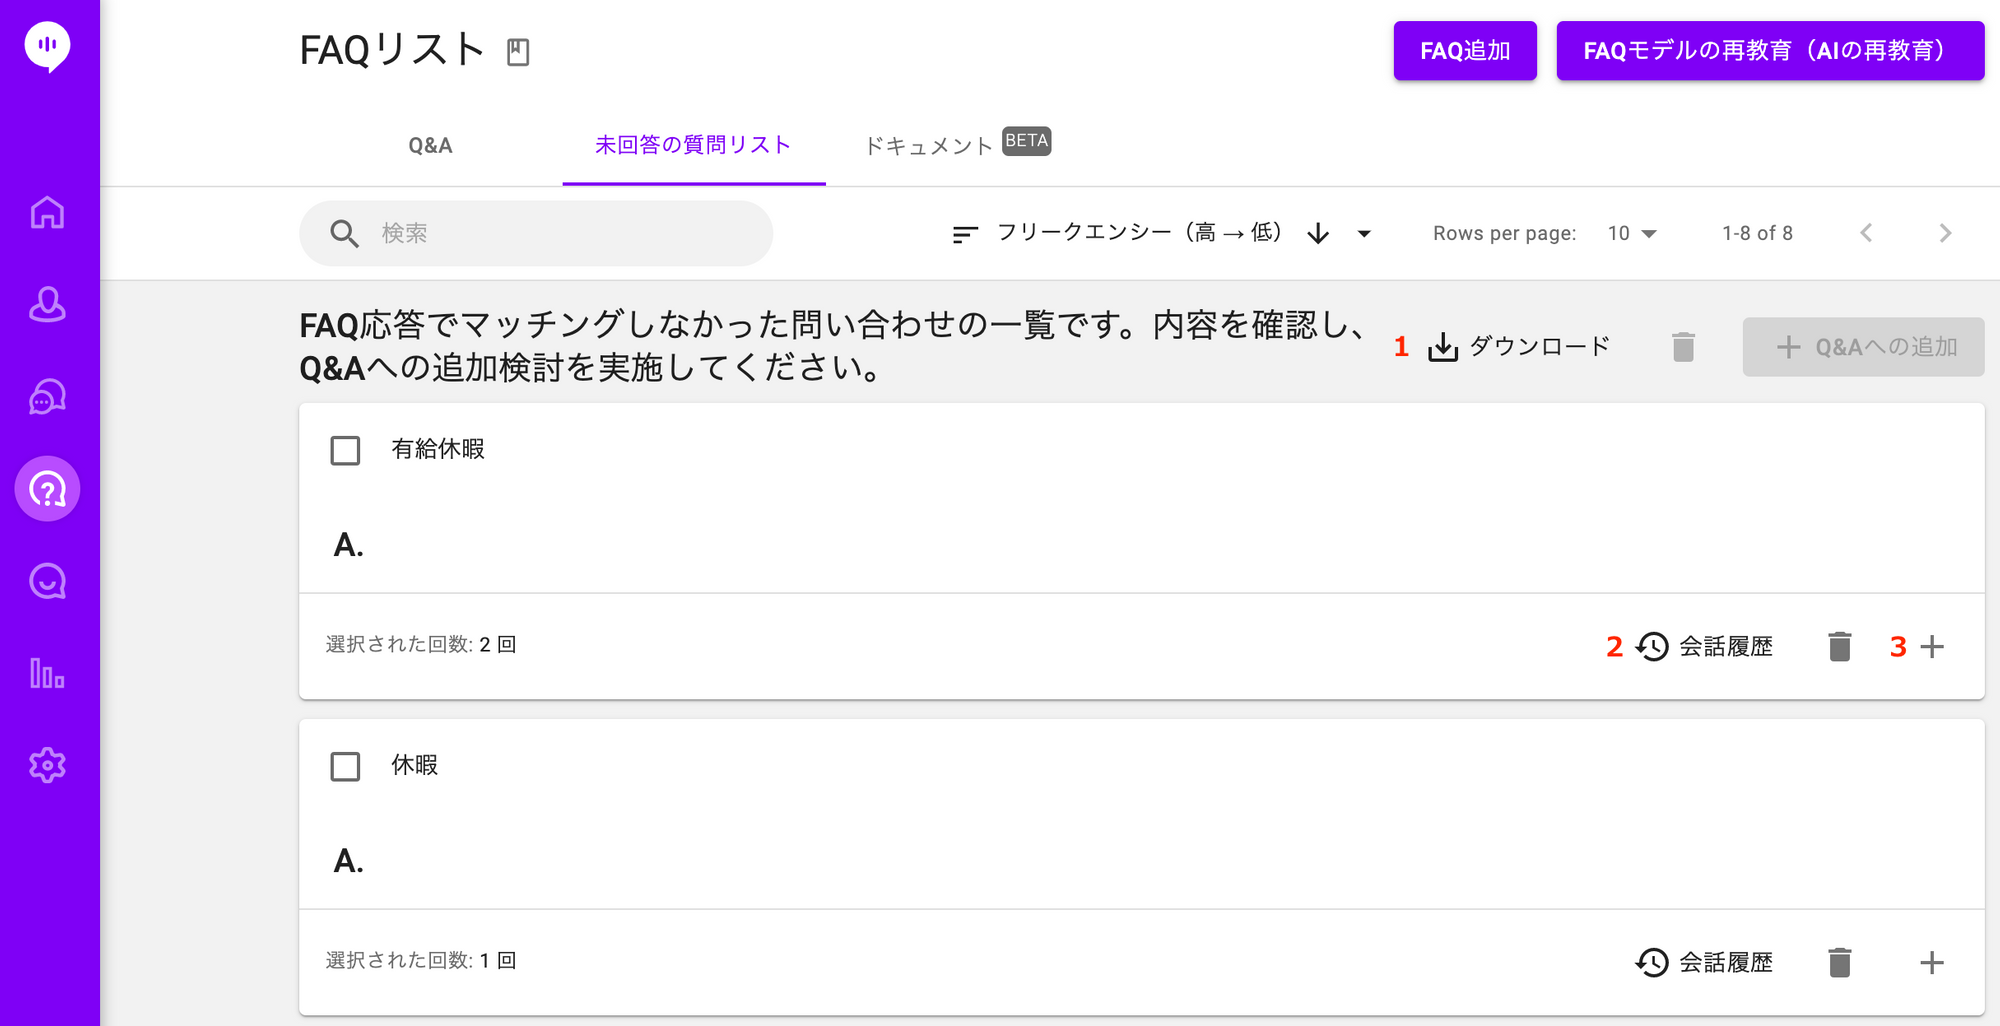Screen dimensions: 2000x1026
Task: Switch to the Q&A tab
Action: 430,146
